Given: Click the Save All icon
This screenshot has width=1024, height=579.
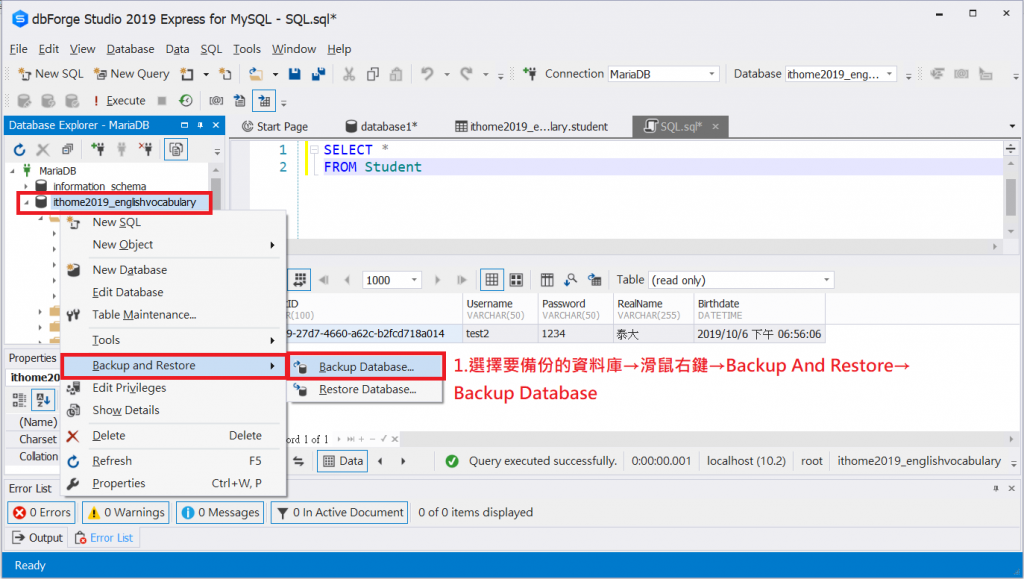Looking at the screenshot, I should (318, 74).
